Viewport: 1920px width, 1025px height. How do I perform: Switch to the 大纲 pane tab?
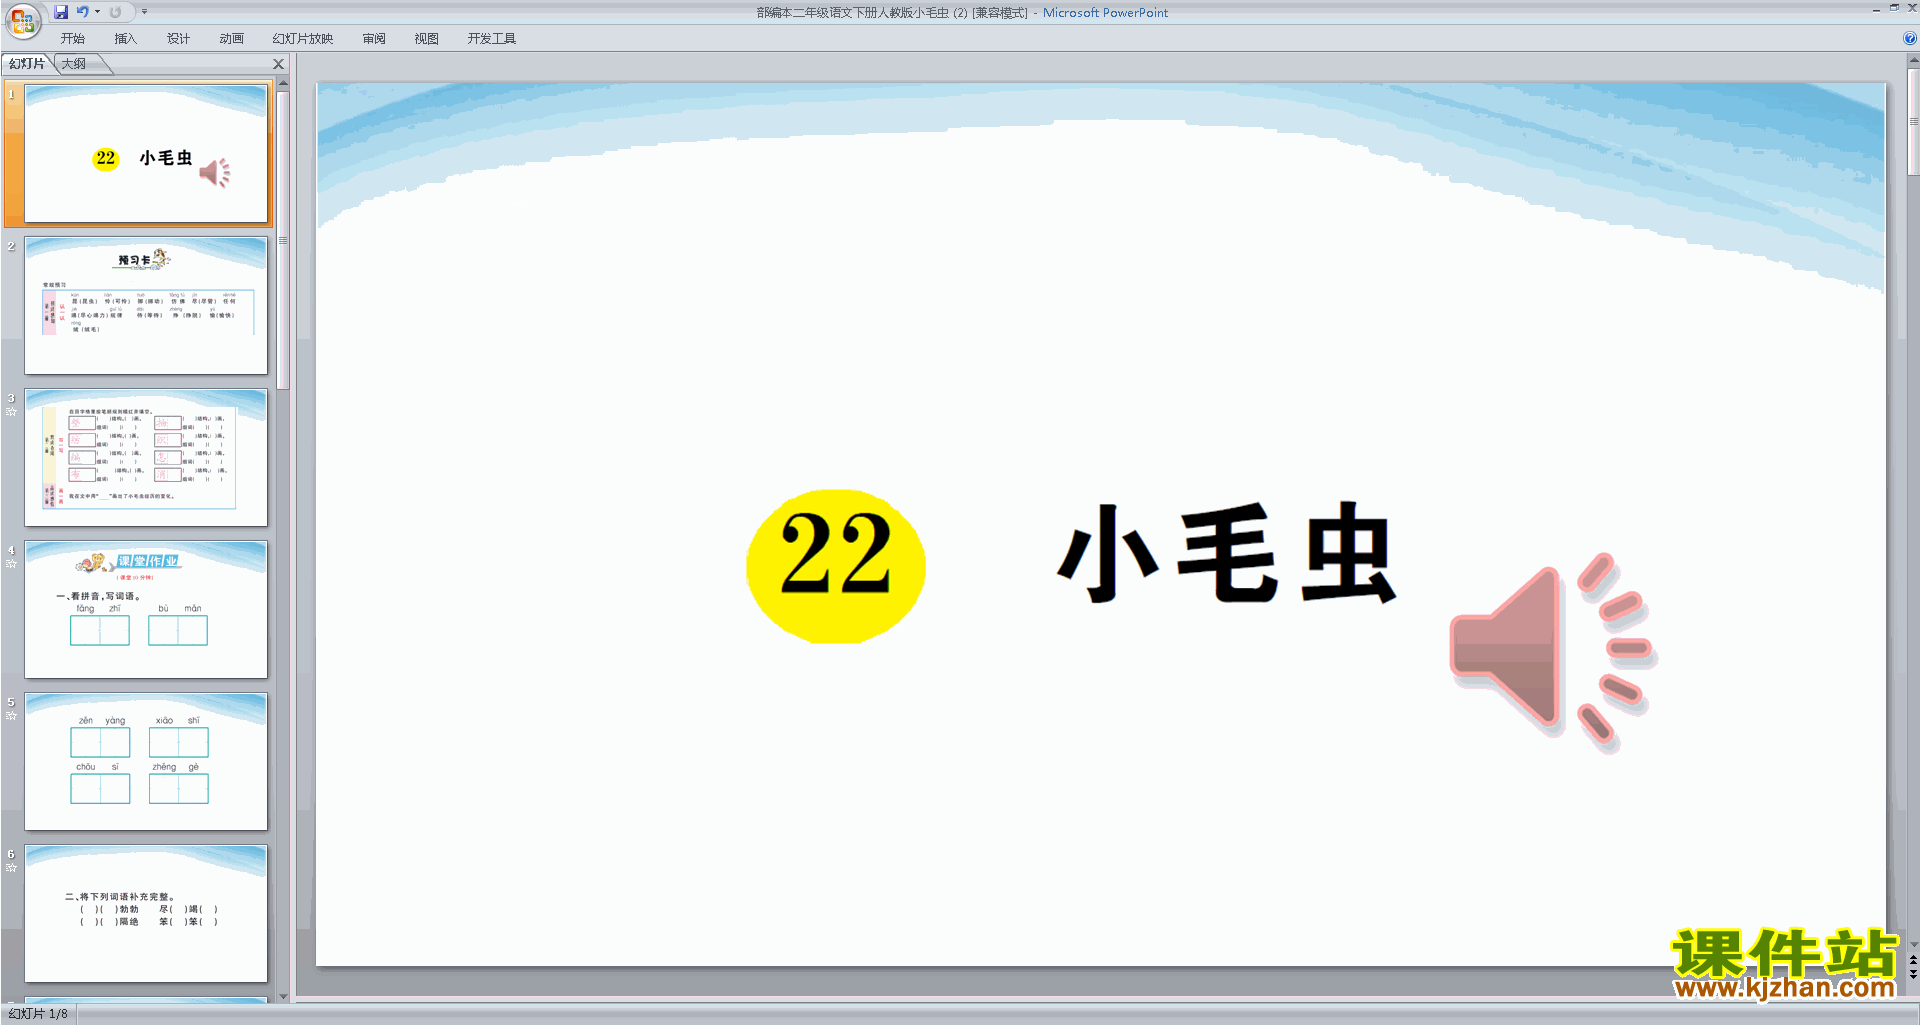tap(74, 64)
